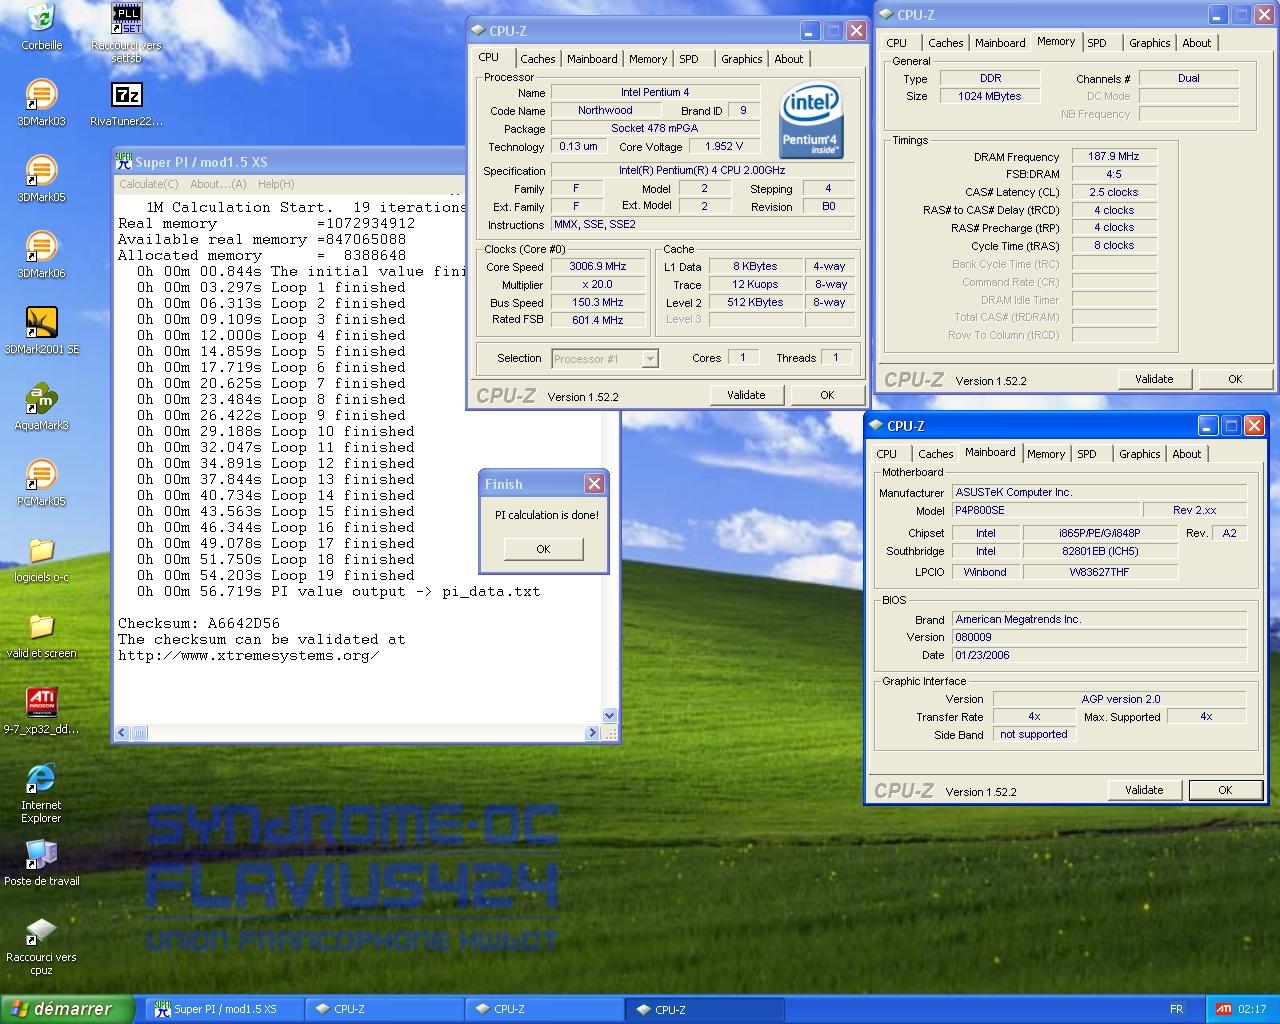
Task: Open RivaTuner22 7z archive icon
Action: tap(126, 103)
